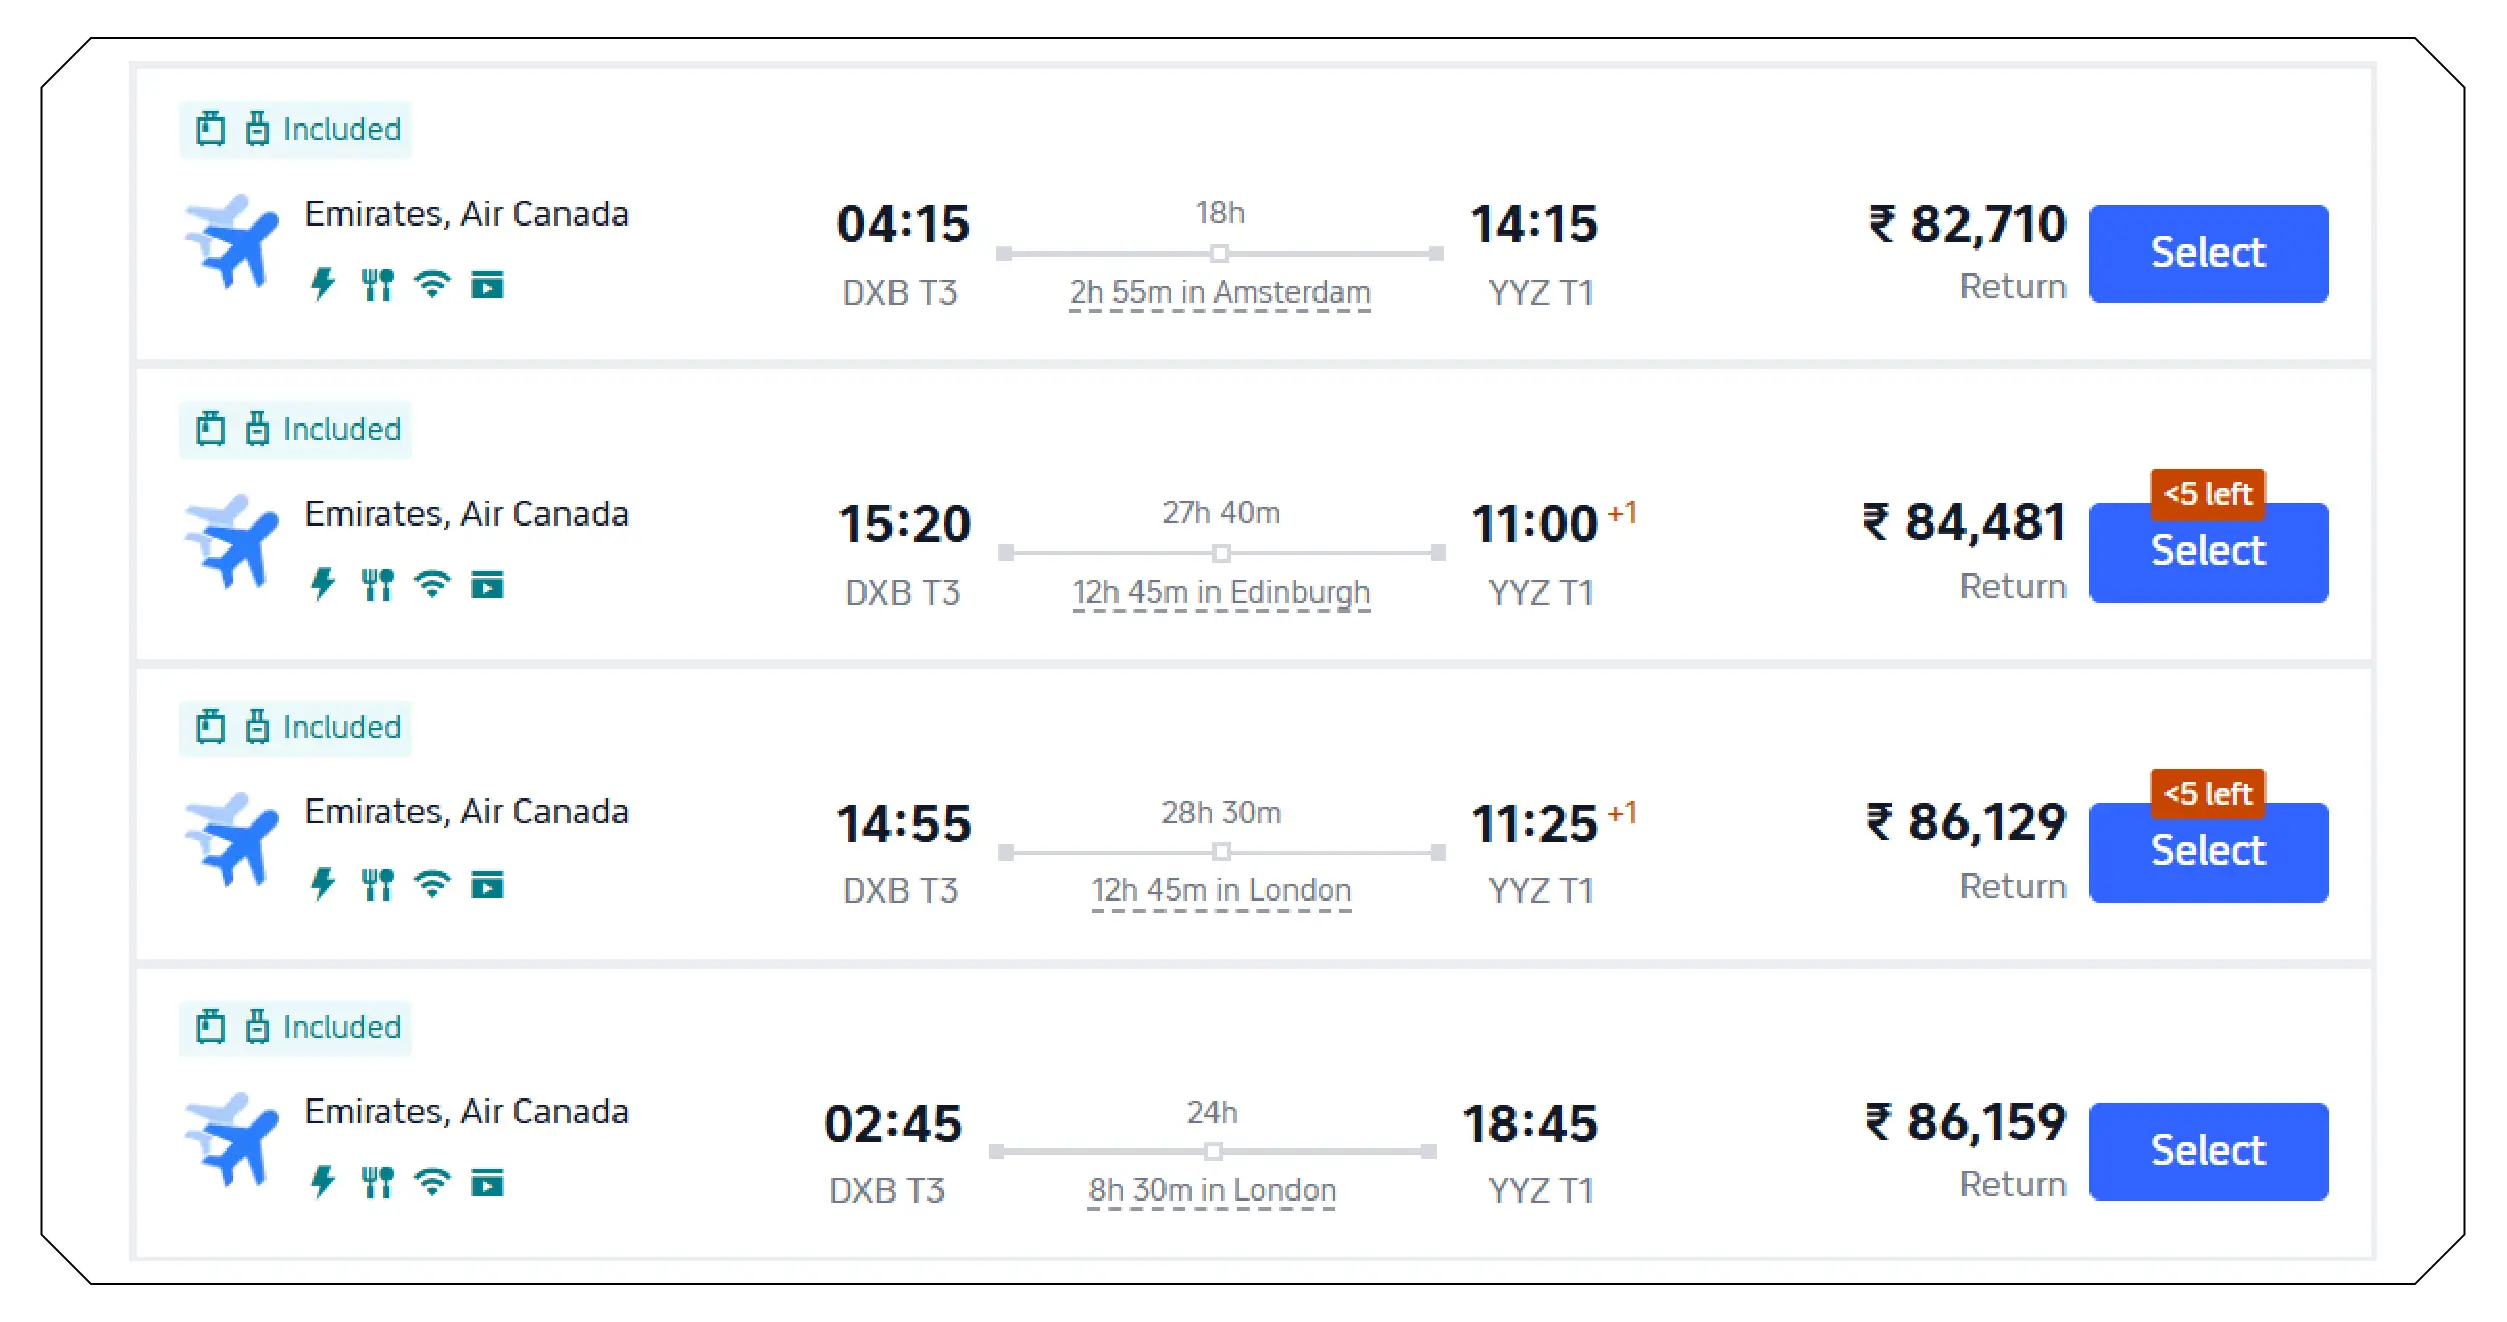Screen dimensions: 2507x1322
Task: Click the meals icon on the bottom flight row
Action: [x=378, y=1183]
